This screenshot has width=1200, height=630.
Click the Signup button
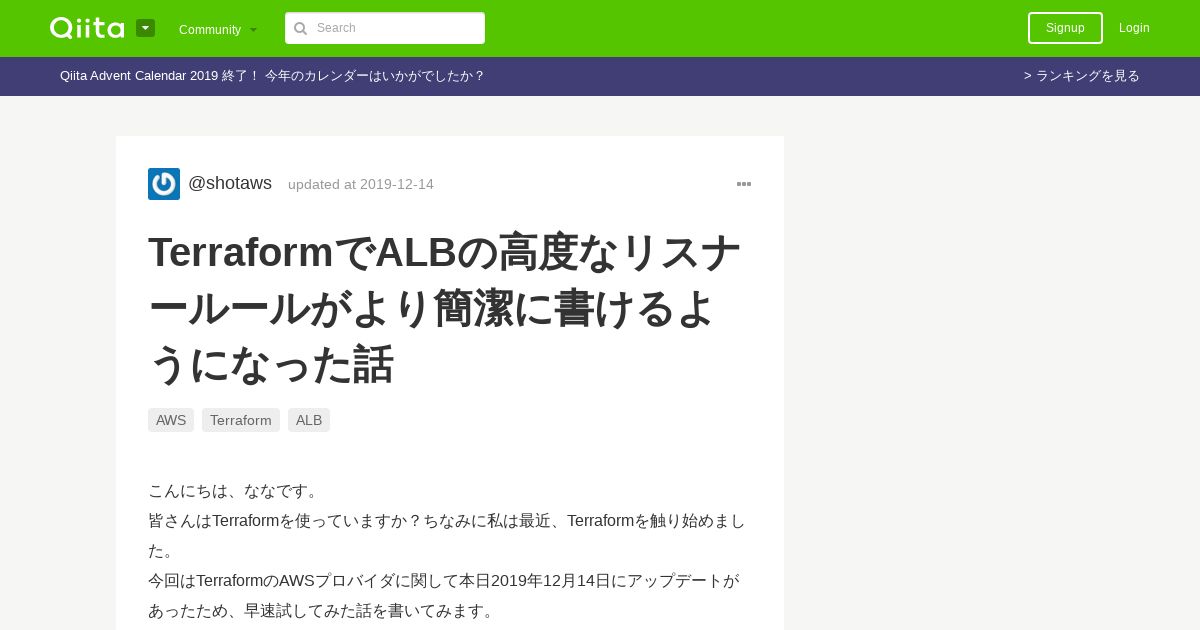click(1065, 28)
